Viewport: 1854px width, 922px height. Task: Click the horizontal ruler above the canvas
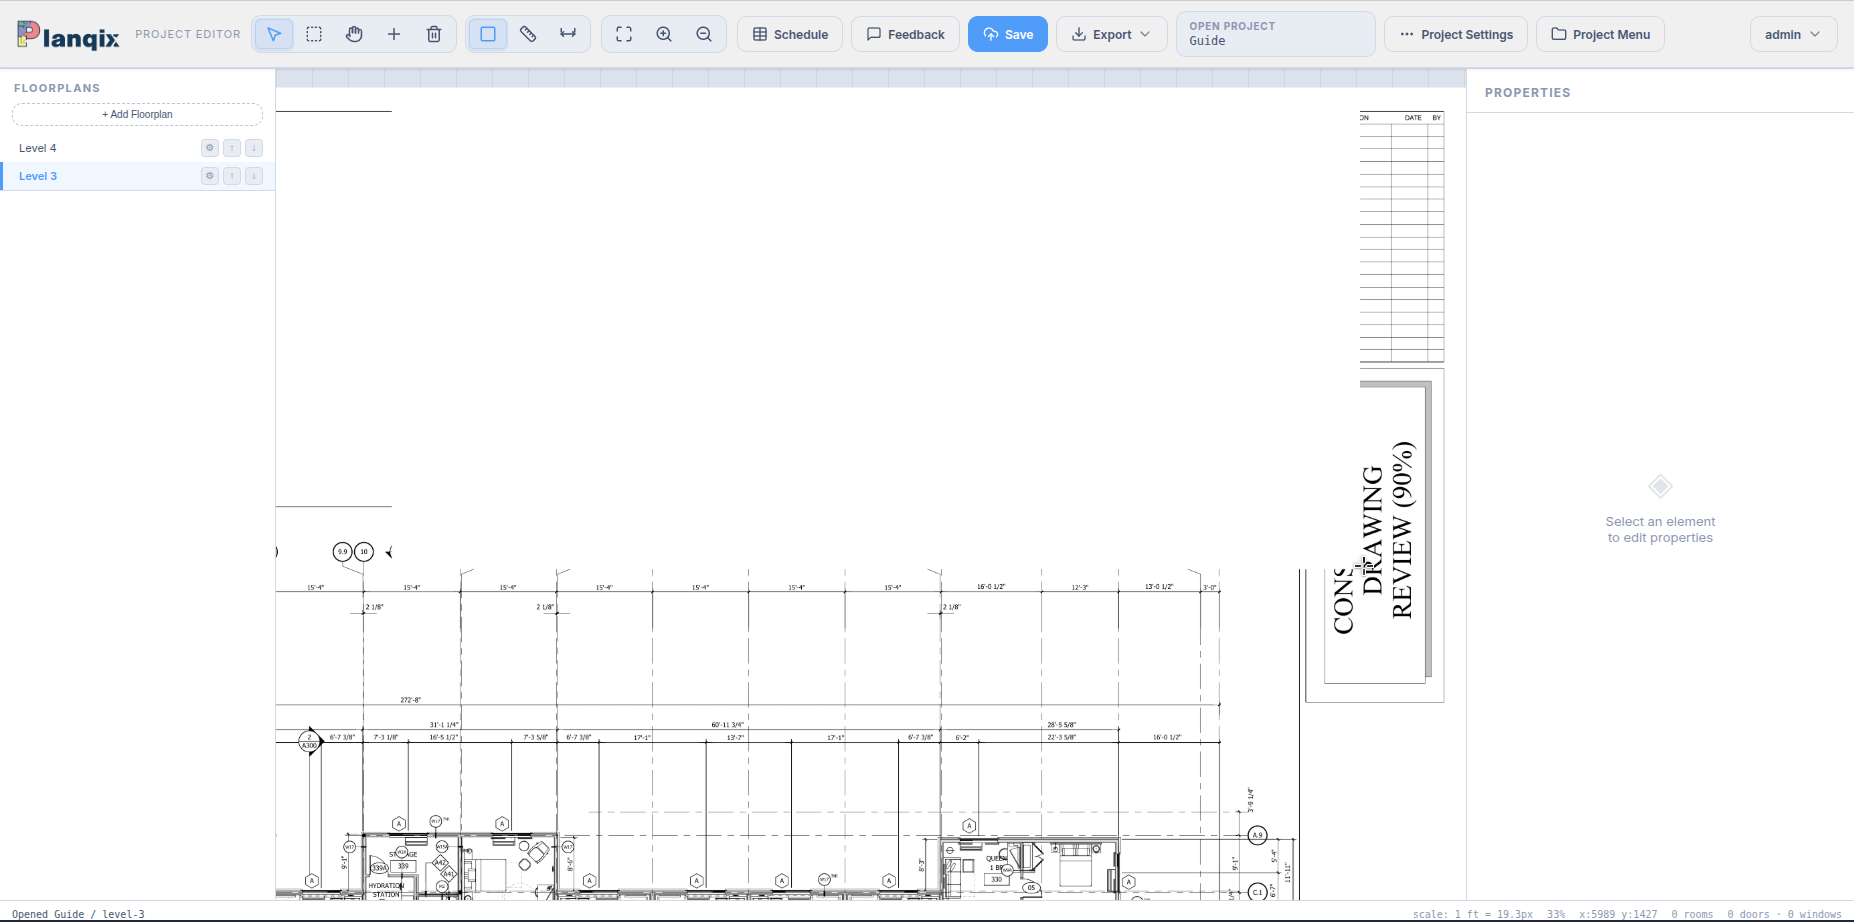point(870,78)
